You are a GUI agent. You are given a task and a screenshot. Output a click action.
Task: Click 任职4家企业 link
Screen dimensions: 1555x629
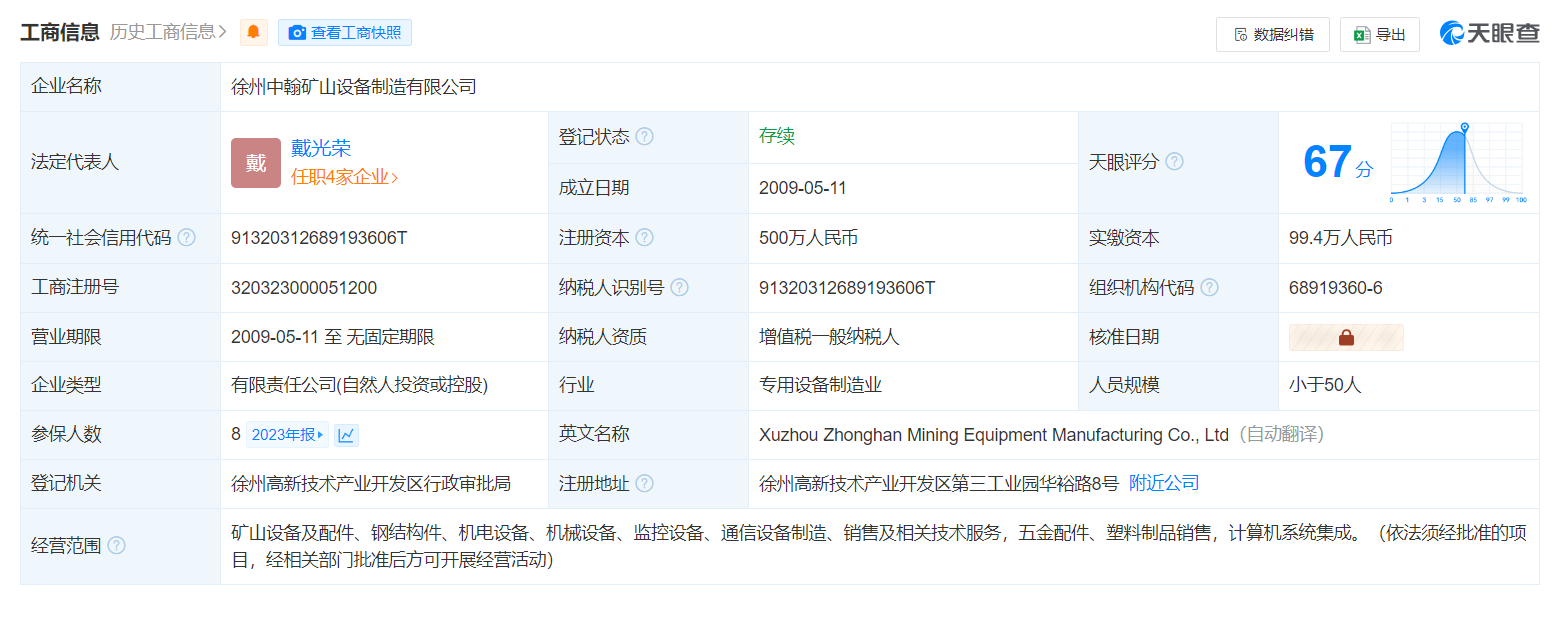coord(344,177)
